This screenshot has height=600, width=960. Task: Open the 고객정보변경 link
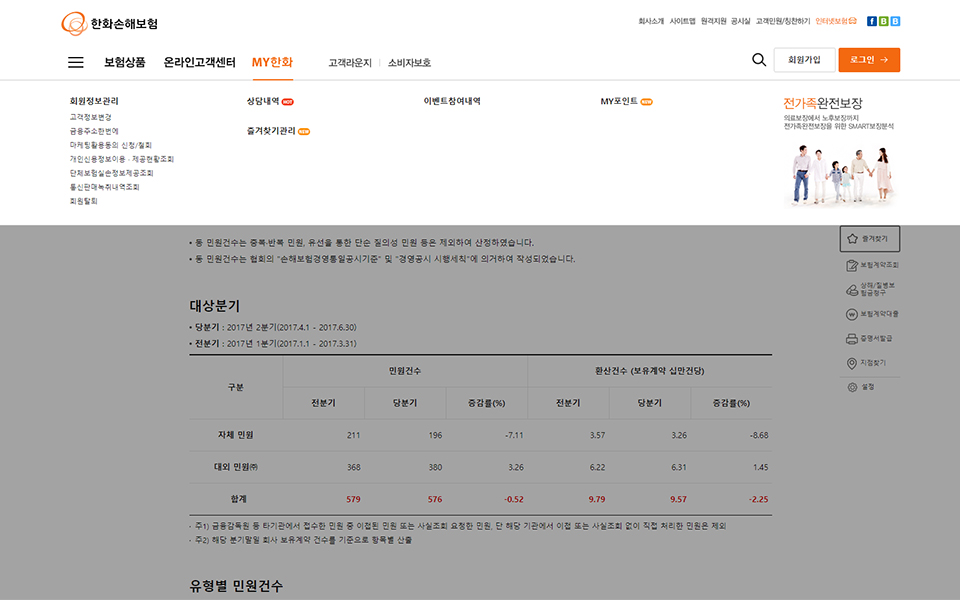91,117
